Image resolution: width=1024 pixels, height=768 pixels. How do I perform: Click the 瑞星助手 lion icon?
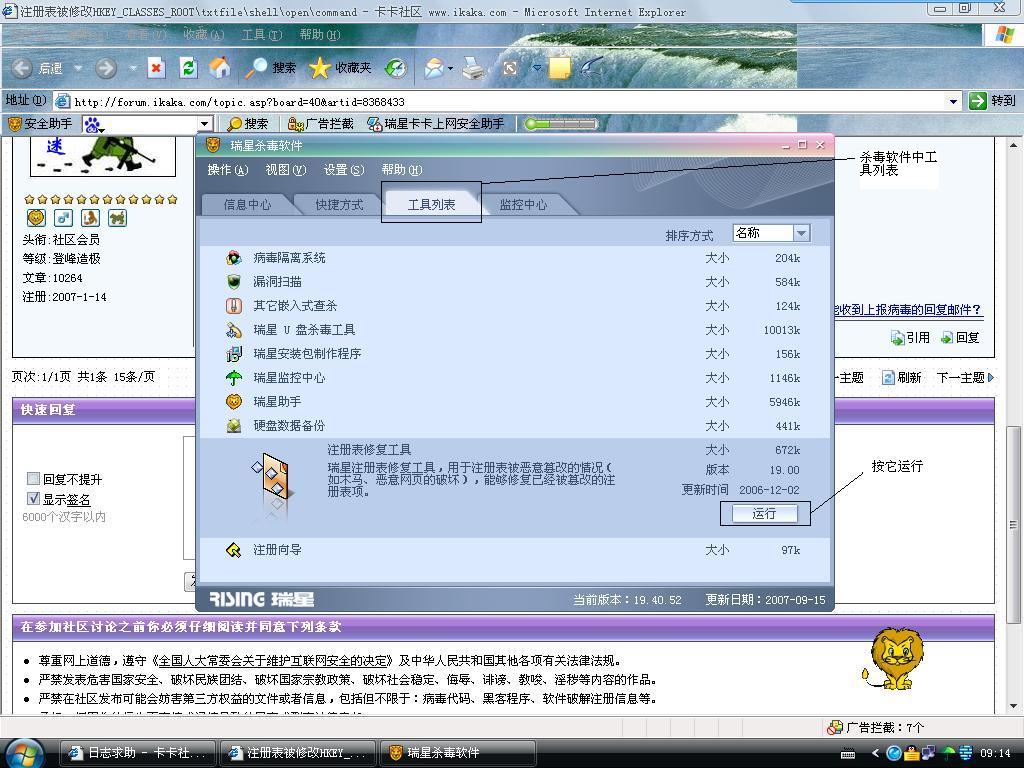[x=234, y=402]
